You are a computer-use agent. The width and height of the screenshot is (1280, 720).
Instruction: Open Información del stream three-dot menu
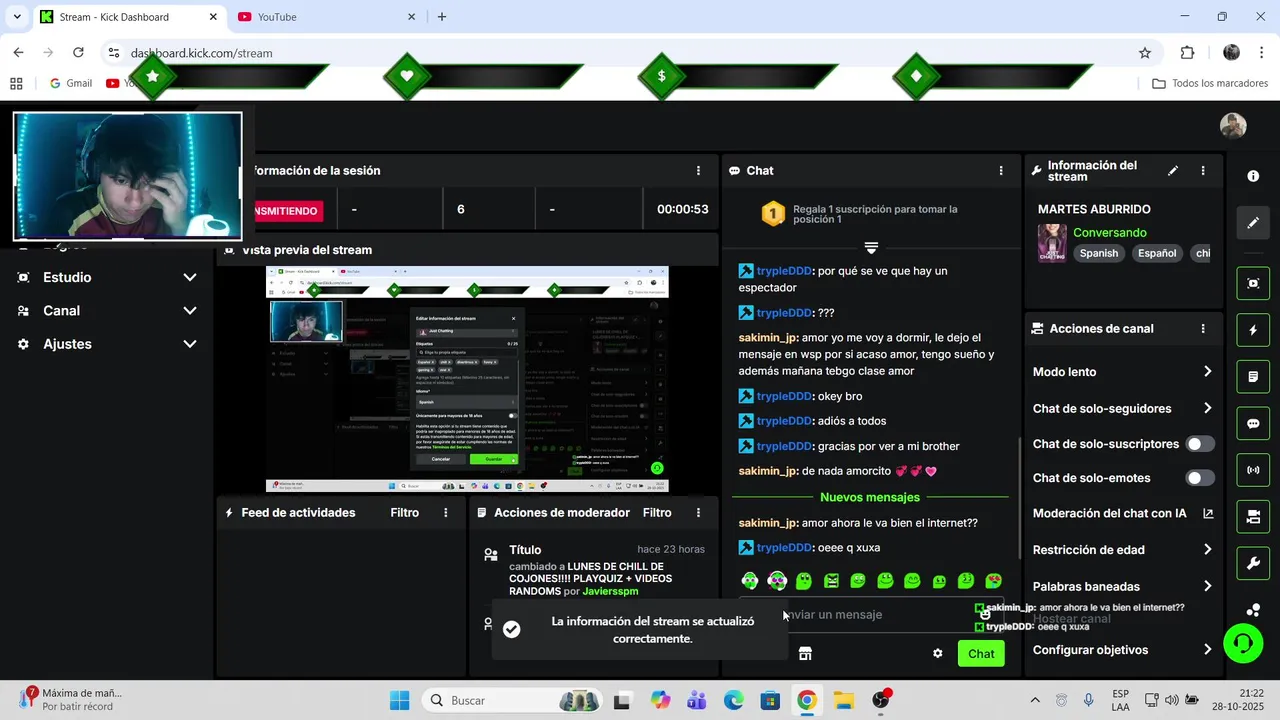pos(1203,171)
